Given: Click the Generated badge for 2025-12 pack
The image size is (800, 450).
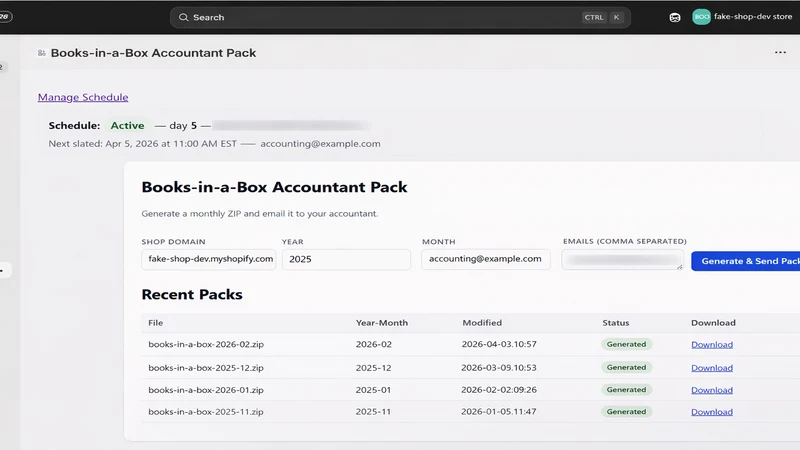Looking at the screenshot, I should pos(627,367).
